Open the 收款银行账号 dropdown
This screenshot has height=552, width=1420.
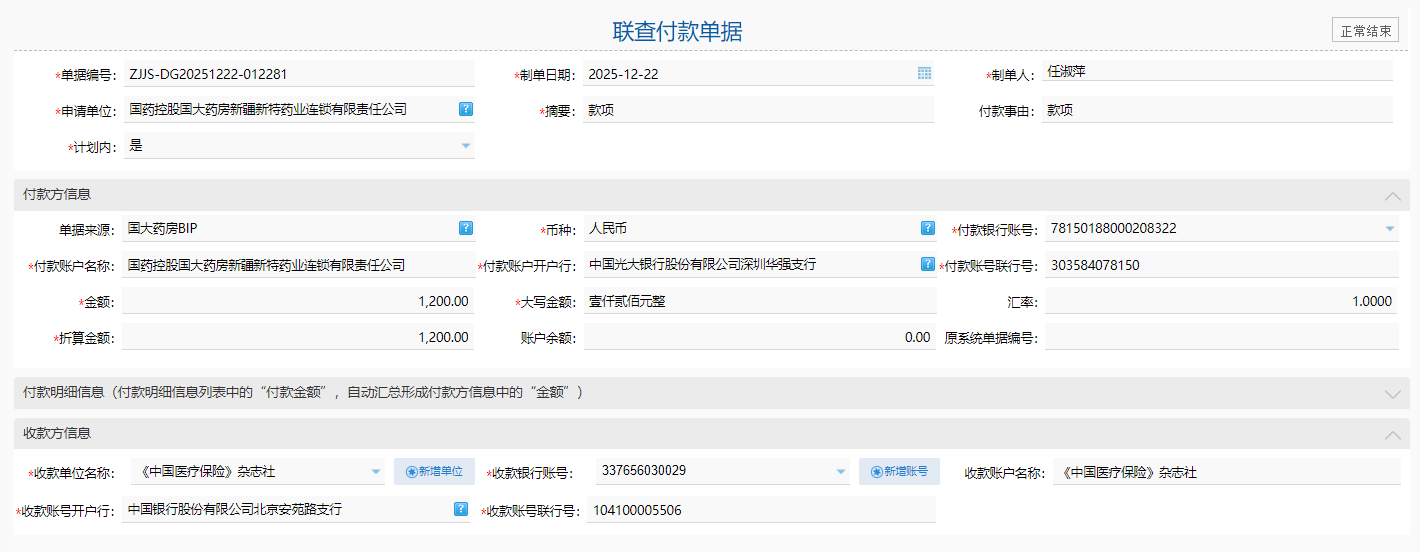[841, 472]
